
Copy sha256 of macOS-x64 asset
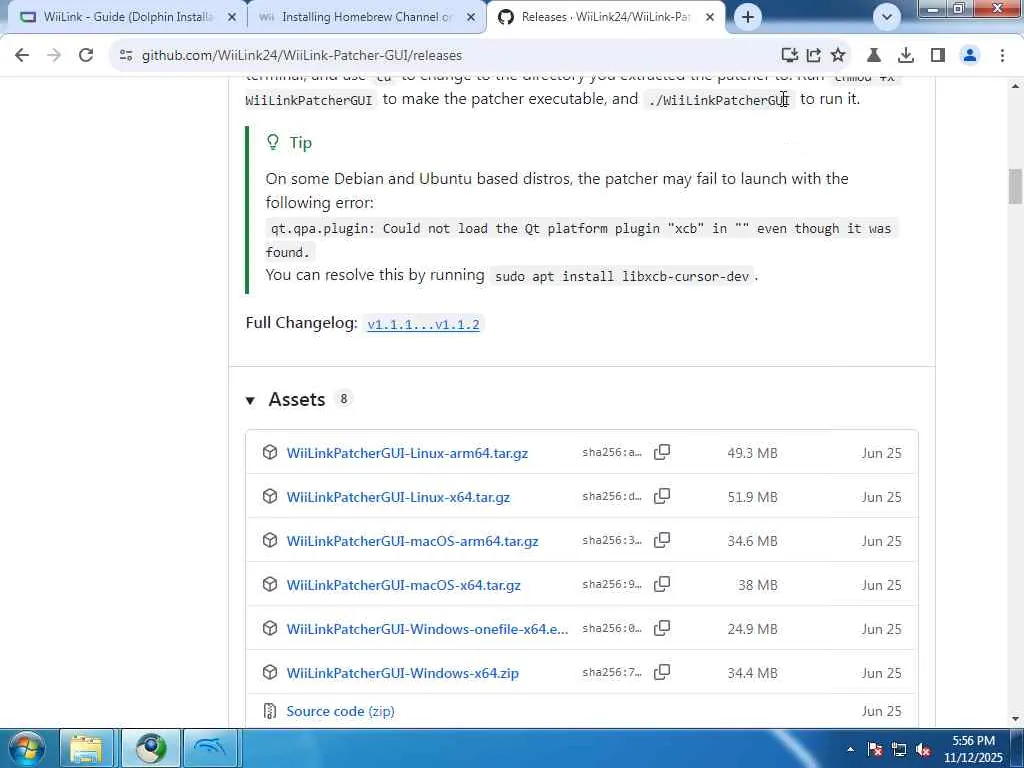[662, 584]
